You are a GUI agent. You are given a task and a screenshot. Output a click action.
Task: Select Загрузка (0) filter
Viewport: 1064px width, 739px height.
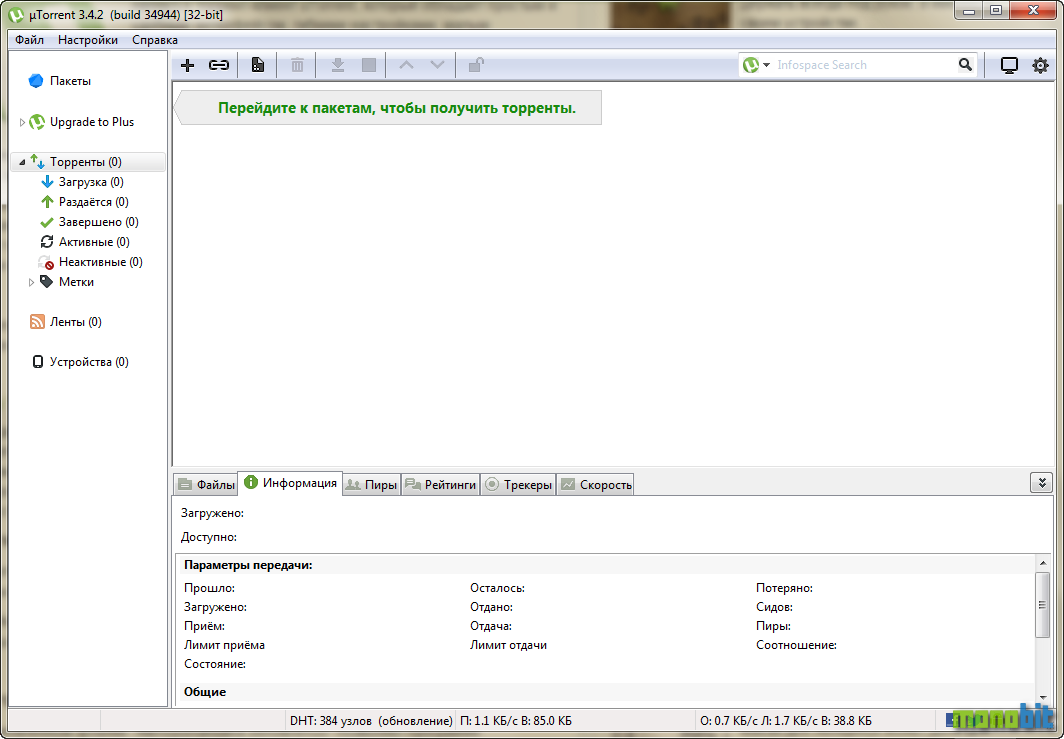91,182
